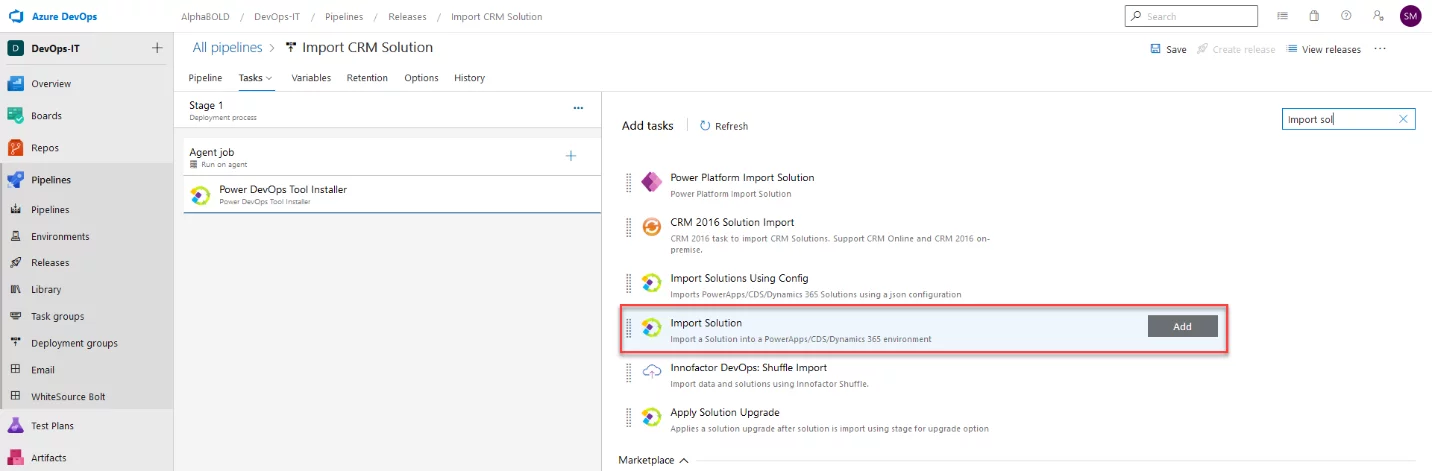Switch to the Pipeline tab
1432x471 pixels.
205,78
